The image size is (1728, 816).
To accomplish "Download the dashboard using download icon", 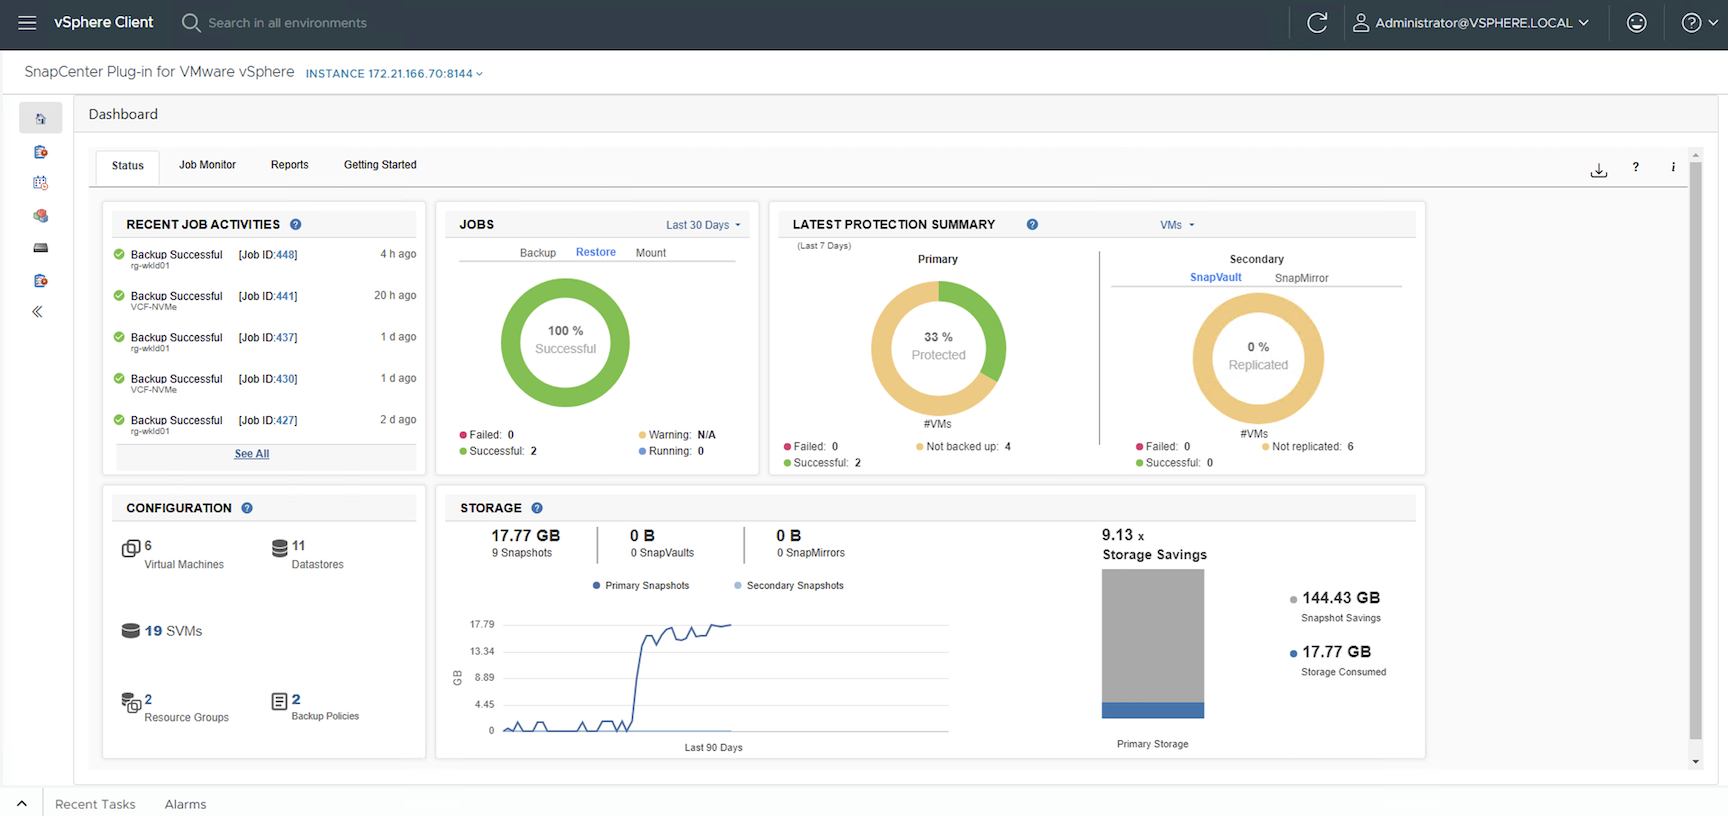I will (x=1598, y=170).
